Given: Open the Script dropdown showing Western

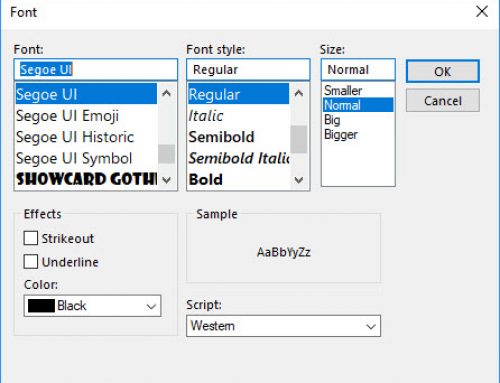Looking at the screenshot, I should [283, 326].
